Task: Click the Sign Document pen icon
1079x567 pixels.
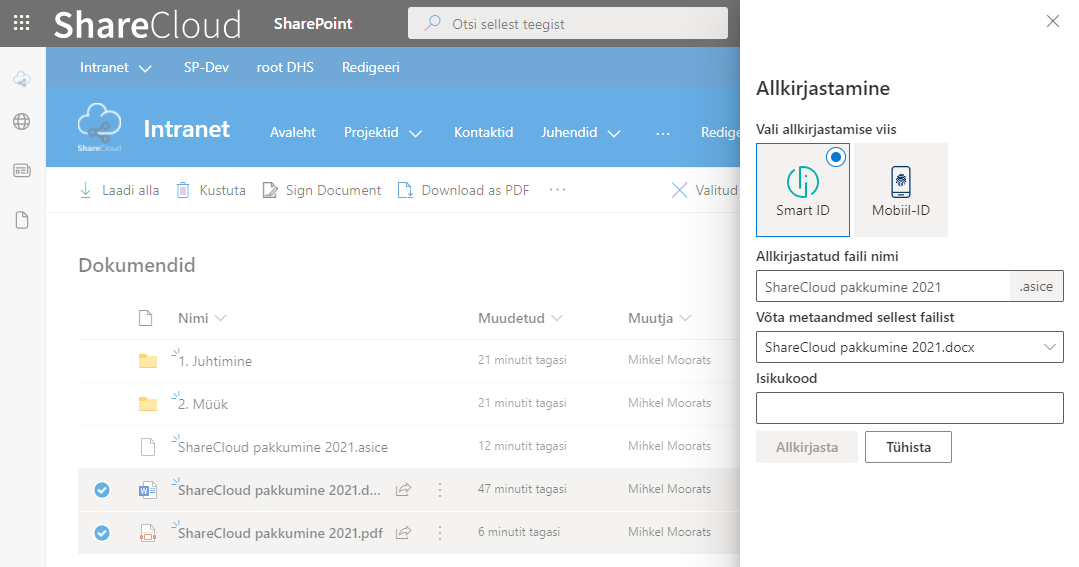Action: click(x=270, y=190)
